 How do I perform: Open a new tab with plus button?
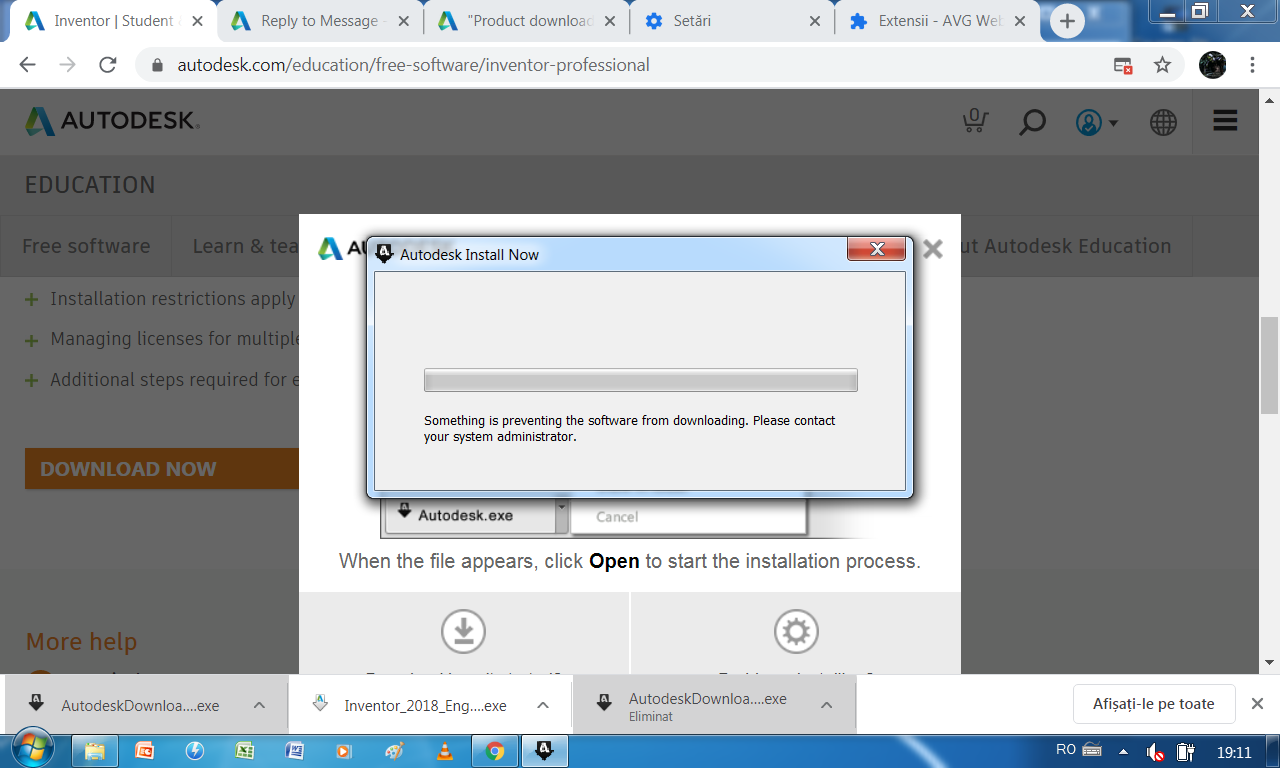click(1068, 21)
